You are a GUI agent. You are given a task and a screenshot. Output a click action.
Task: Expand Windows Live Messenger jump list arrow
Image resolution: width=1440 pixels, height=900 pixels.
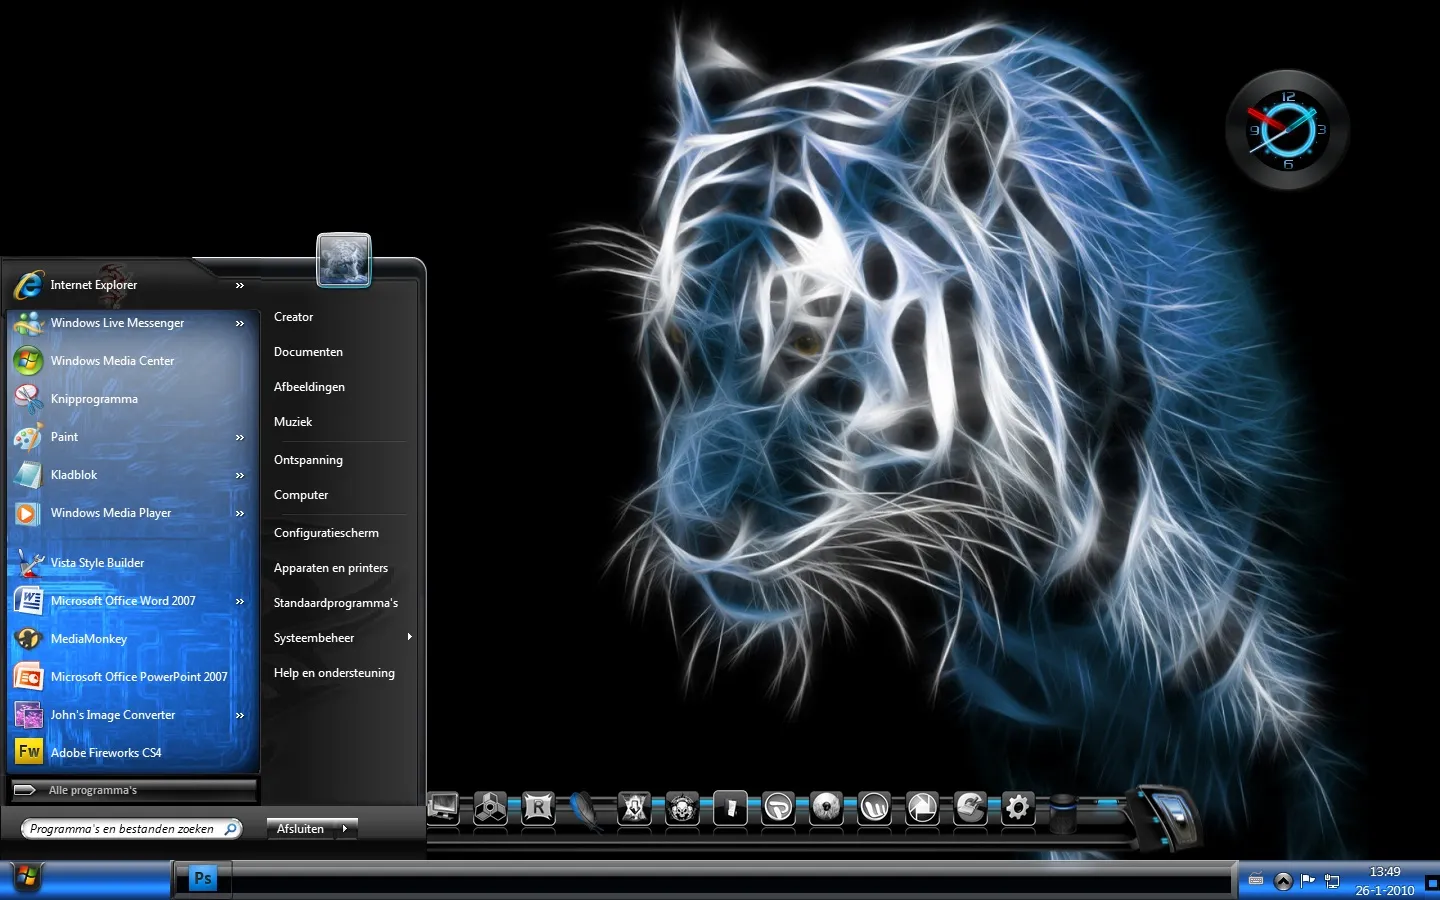tap(240, 324)
